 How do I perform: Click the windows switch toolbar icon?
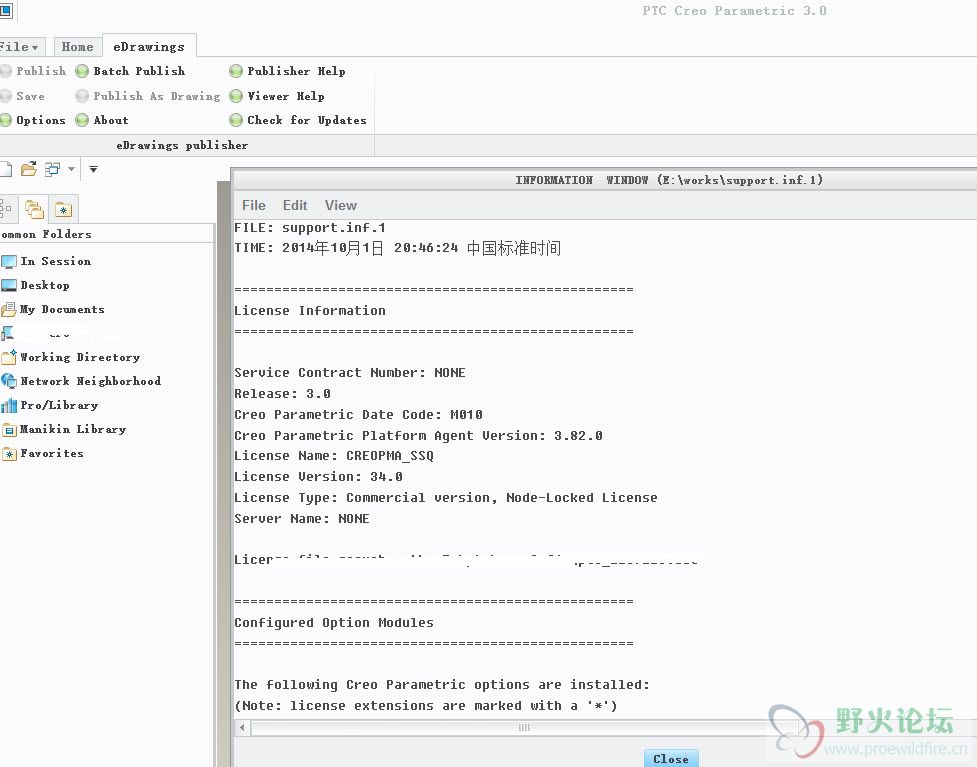coord(53,169)
